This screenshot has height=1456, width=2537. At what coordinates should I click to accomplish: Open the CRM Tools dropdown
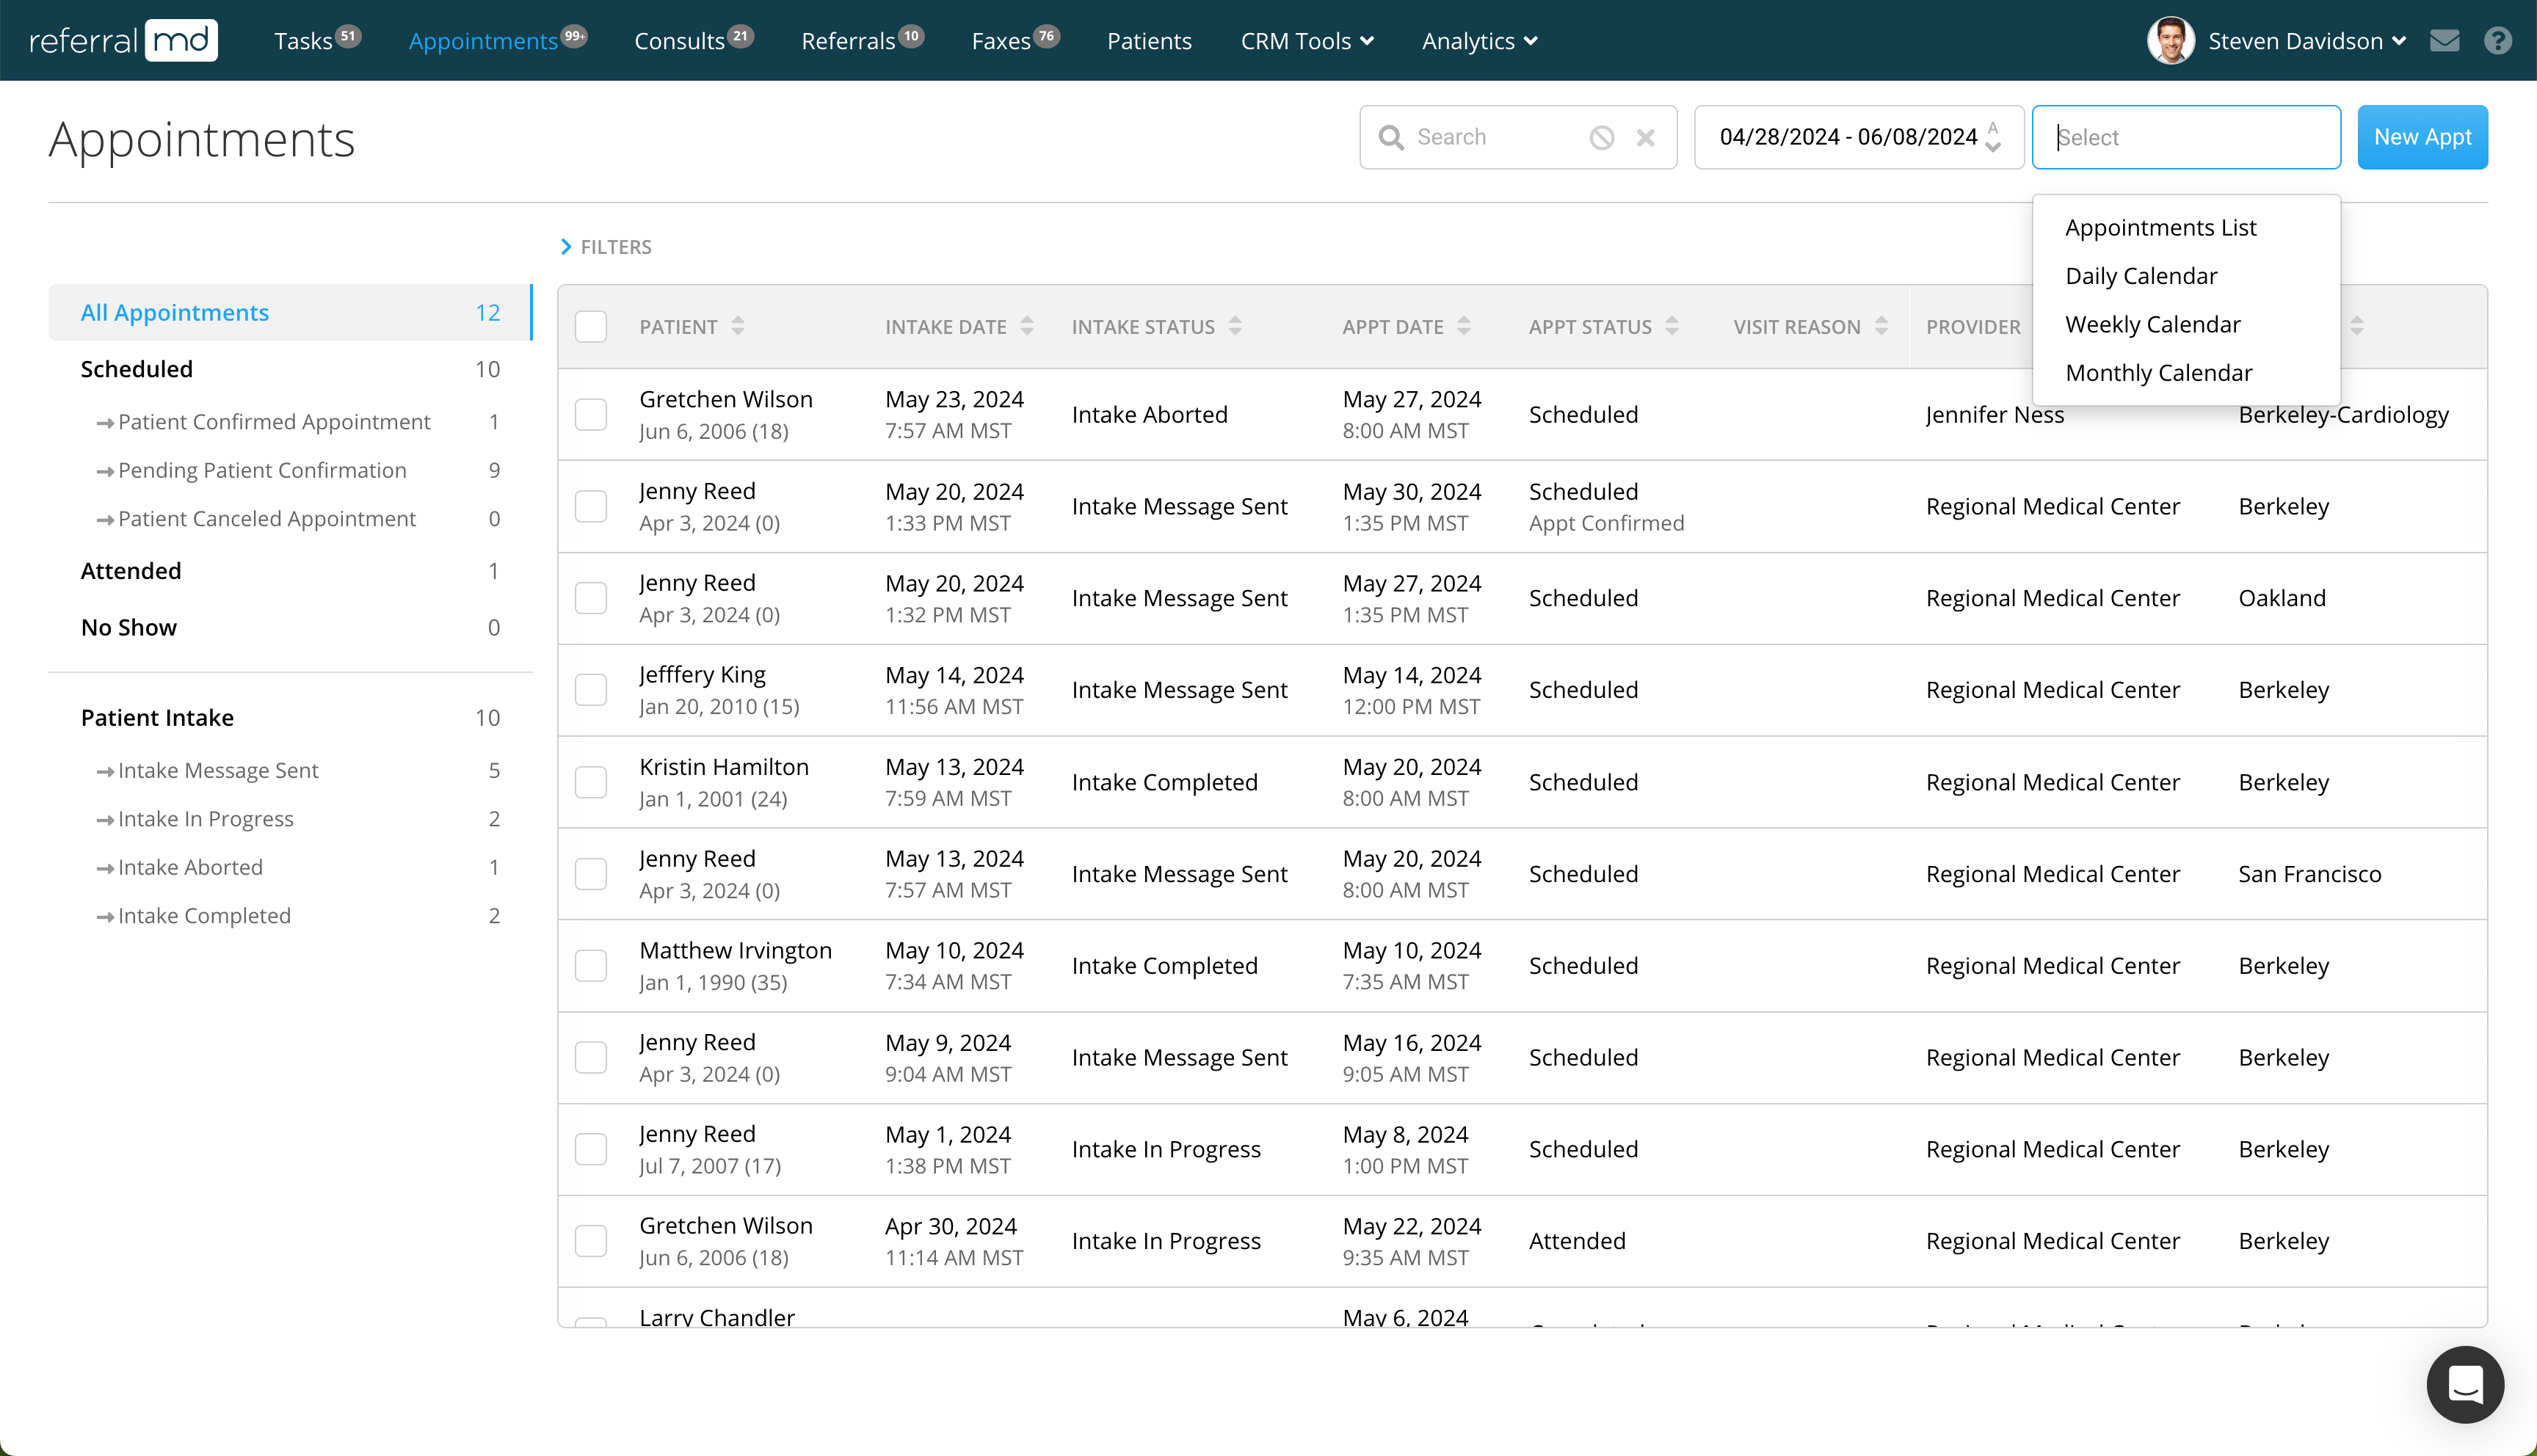(1306, 41)
